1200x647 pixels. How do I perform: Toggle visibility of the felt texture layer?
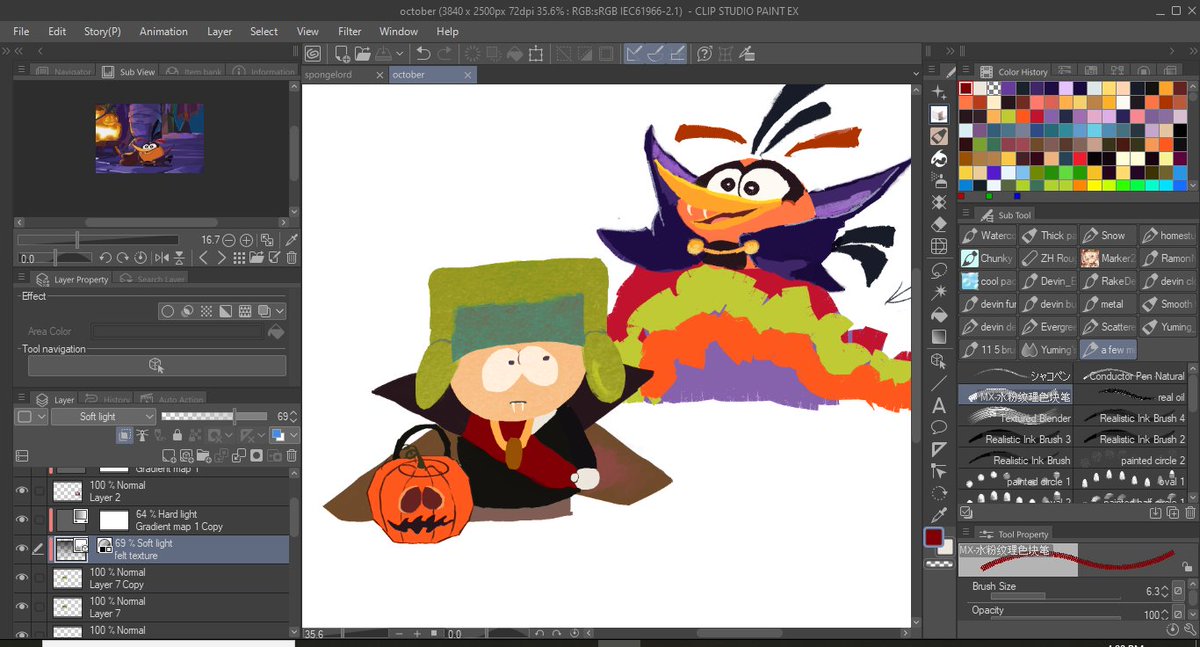pos(22,549)
